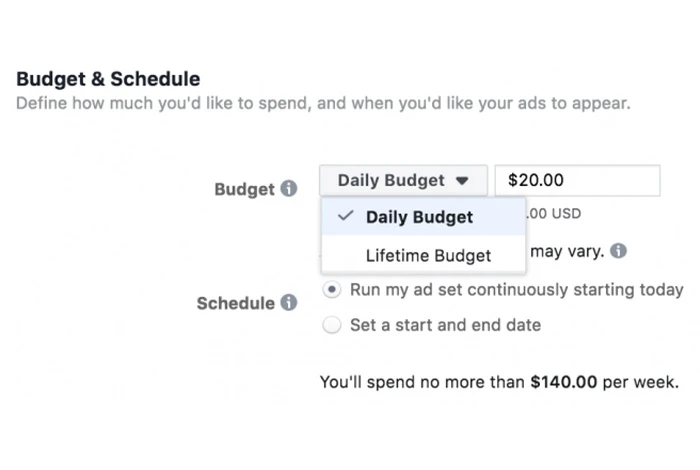The width and height of the screenshot is (700, 470).
Task: Click the bold Budget field label
Action: (244, 189)
